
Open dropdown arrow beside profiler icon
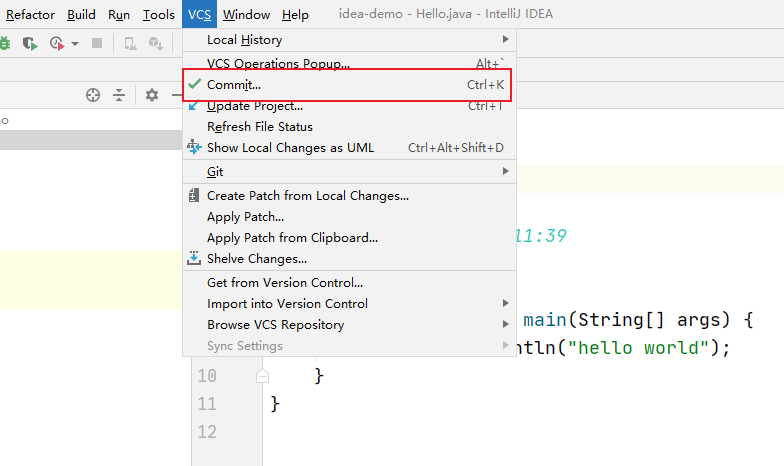click(75, 44)
